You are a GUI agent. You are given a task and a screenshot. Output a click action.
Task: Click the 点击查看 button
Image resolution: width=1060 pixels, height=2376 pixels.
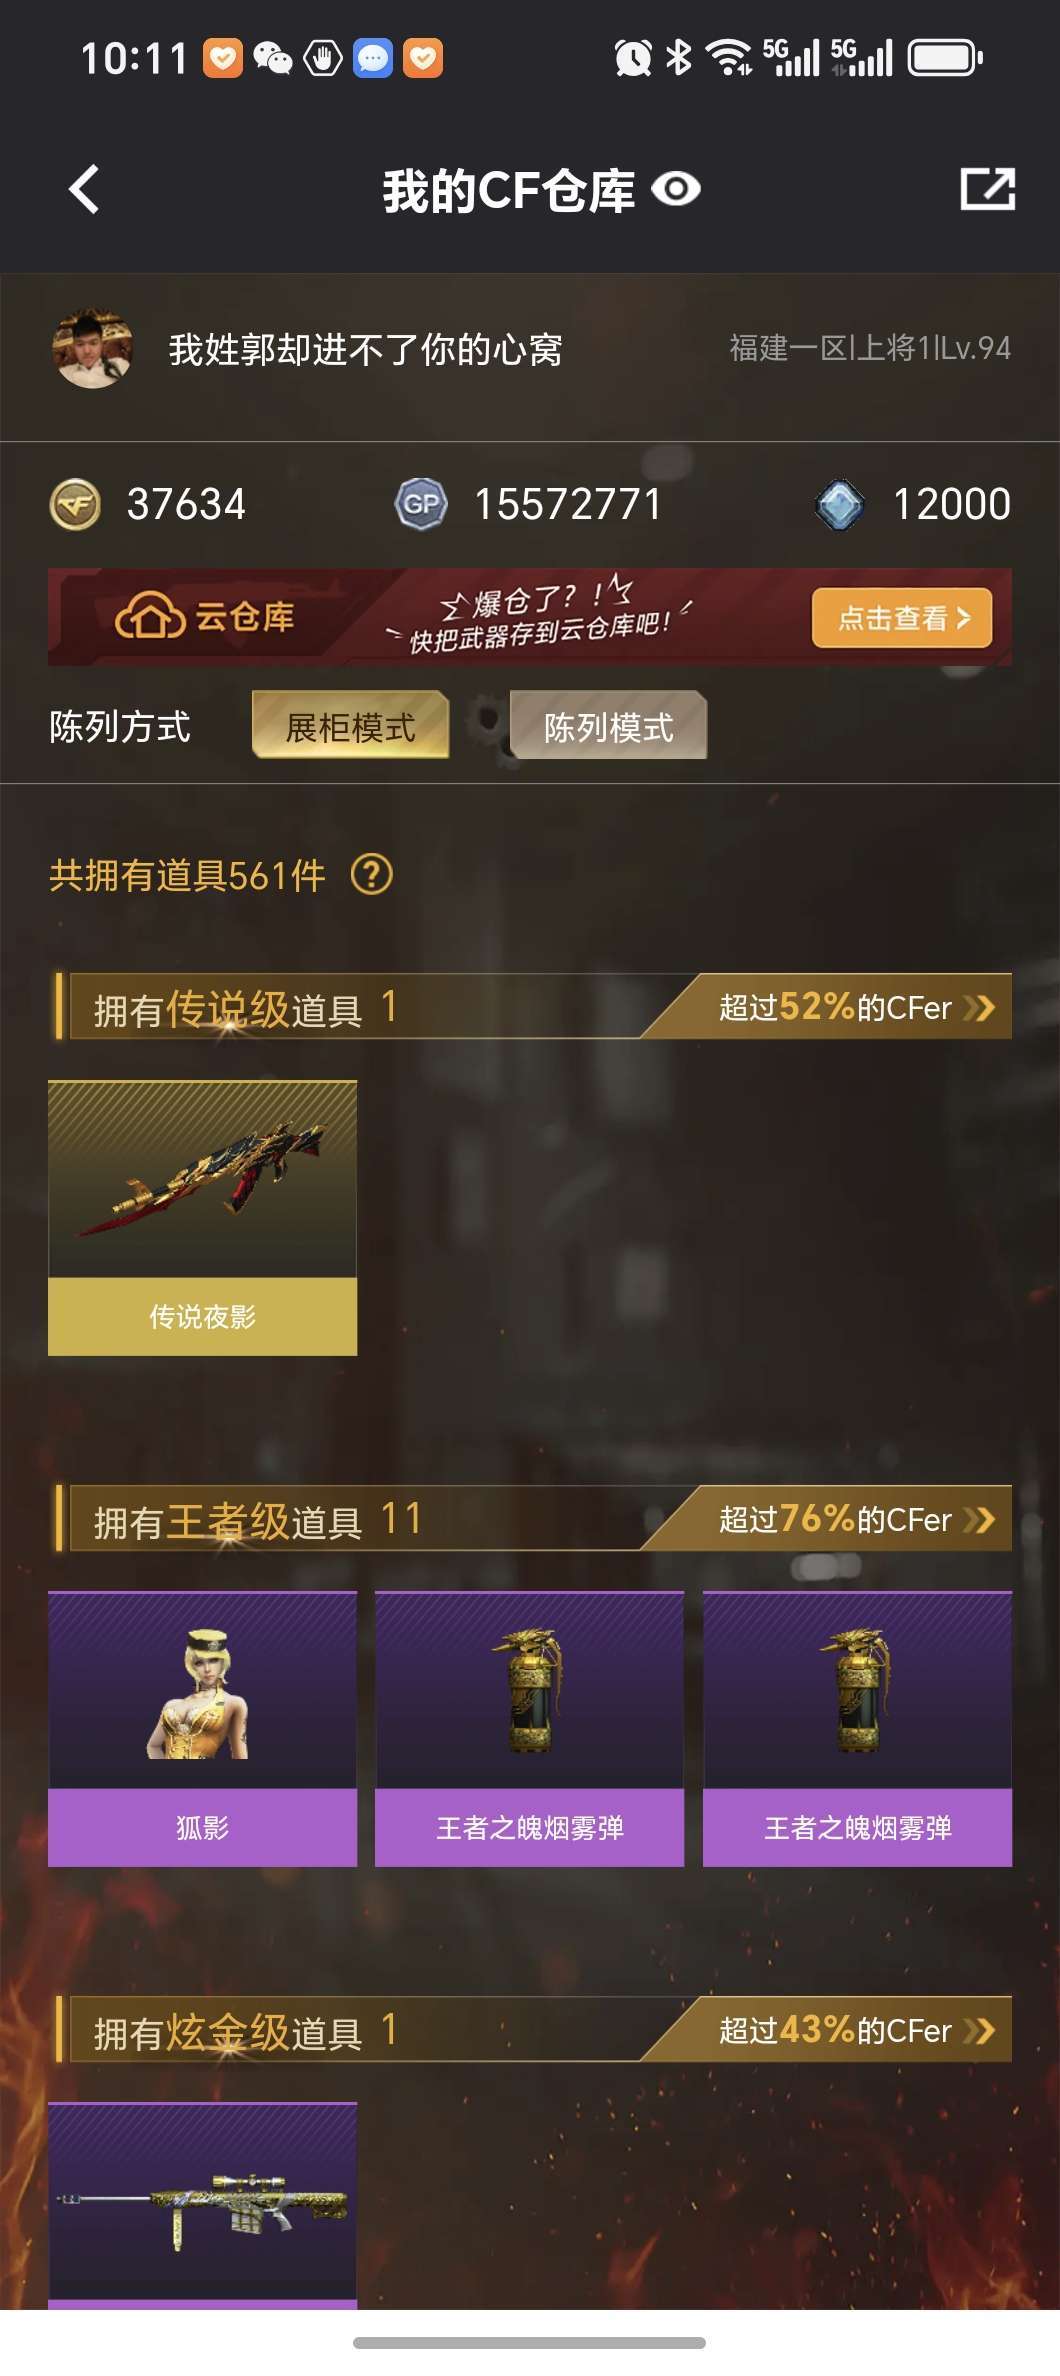pos(902,618)
